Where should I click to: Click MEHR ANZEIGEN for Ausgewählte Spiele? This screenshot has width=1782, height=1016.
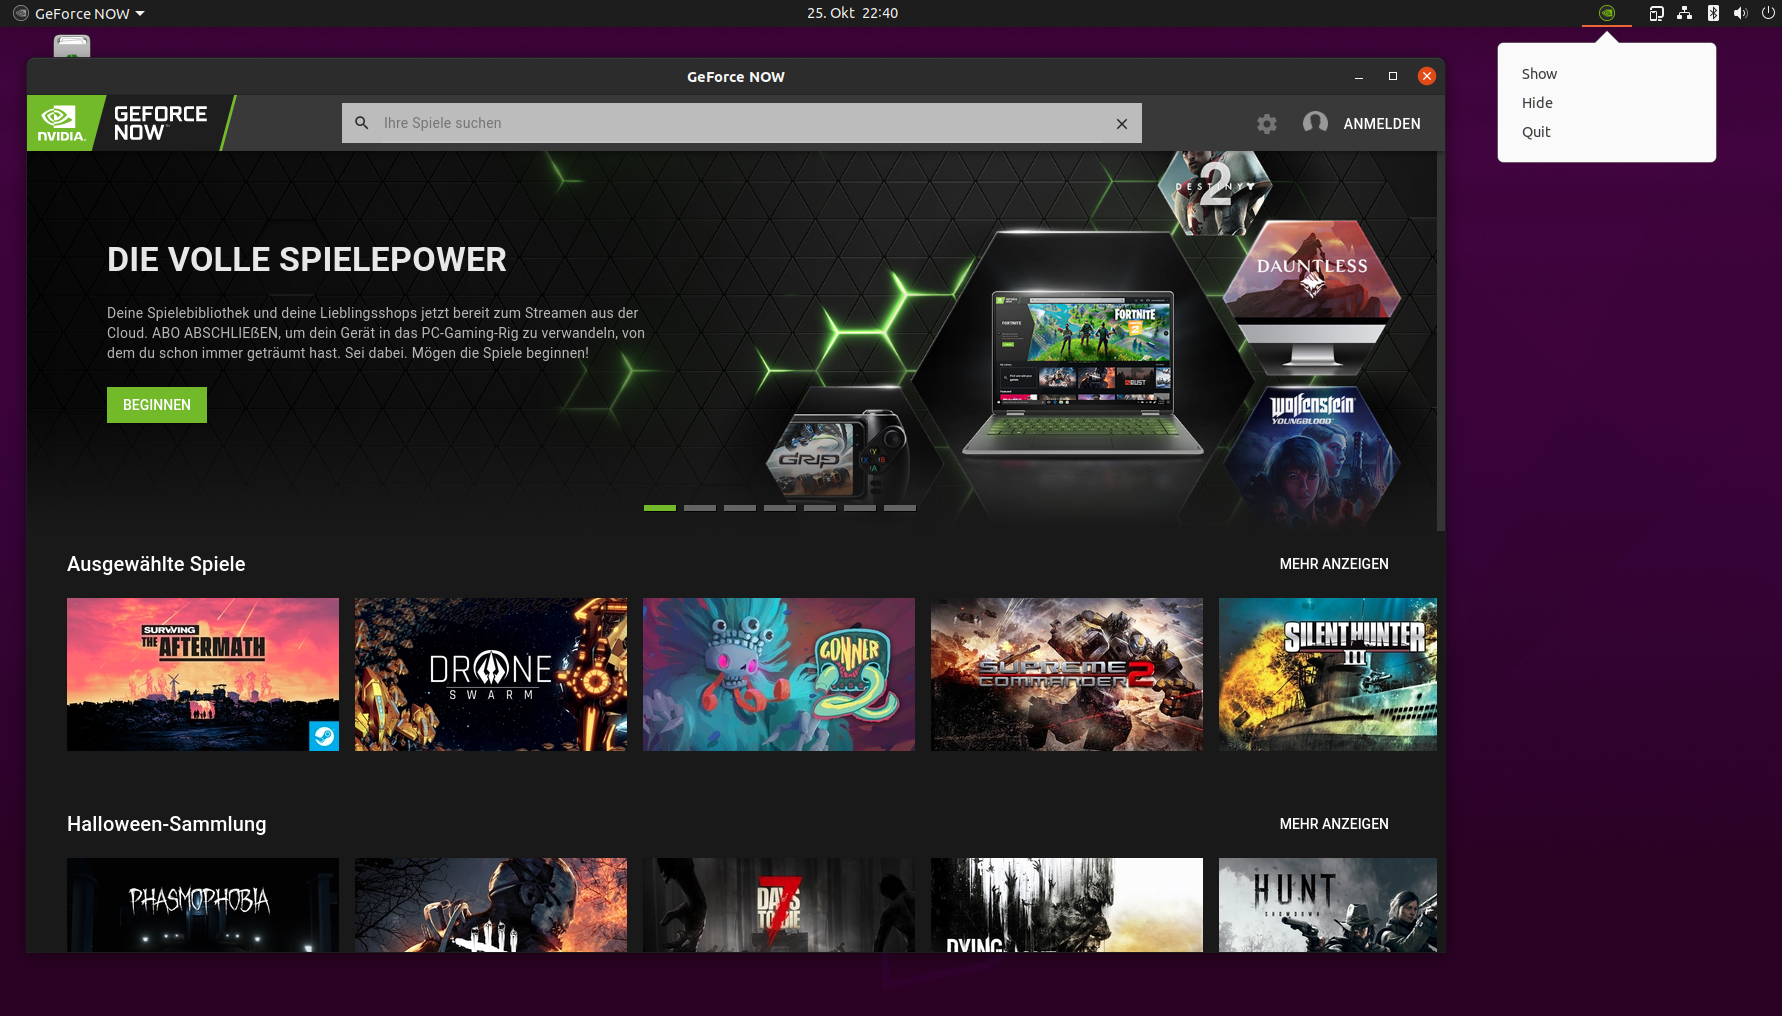1334,564
